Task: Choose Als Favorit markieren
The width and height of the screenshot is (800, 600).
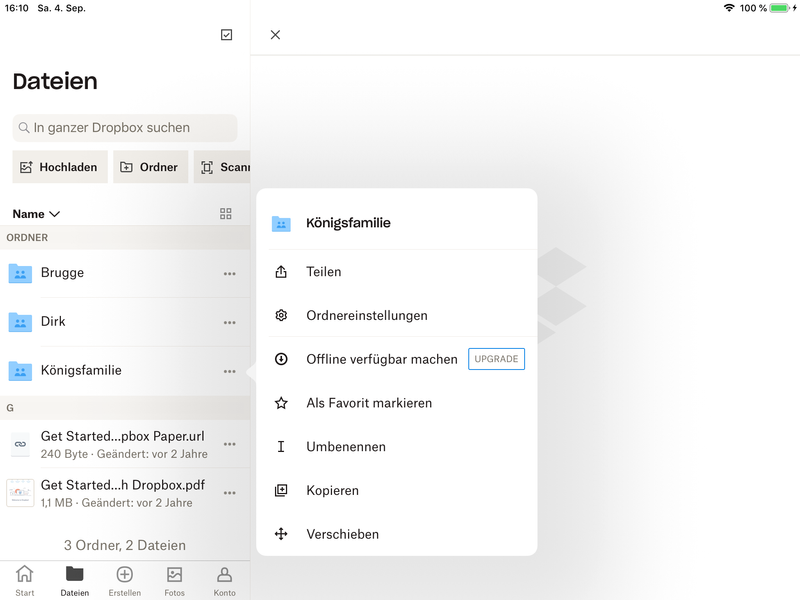Action: tap(397, 403)
